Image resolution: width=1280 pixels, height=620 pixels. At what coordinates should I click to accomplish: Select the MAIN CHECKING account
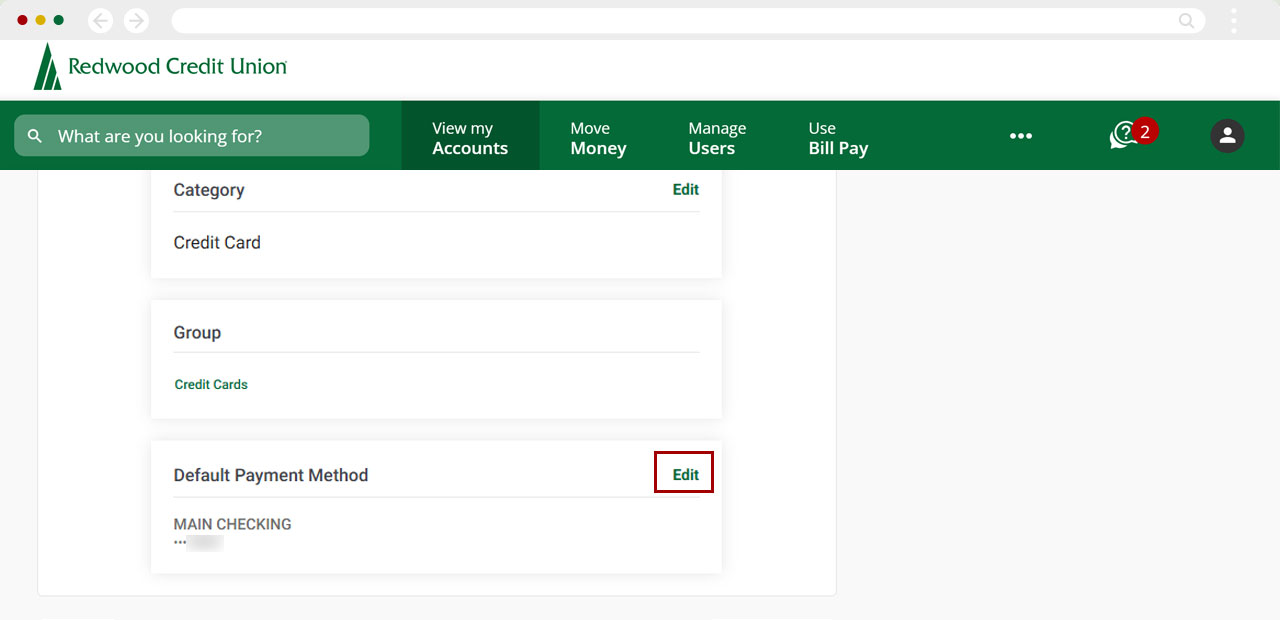click(x=232, y=524)
